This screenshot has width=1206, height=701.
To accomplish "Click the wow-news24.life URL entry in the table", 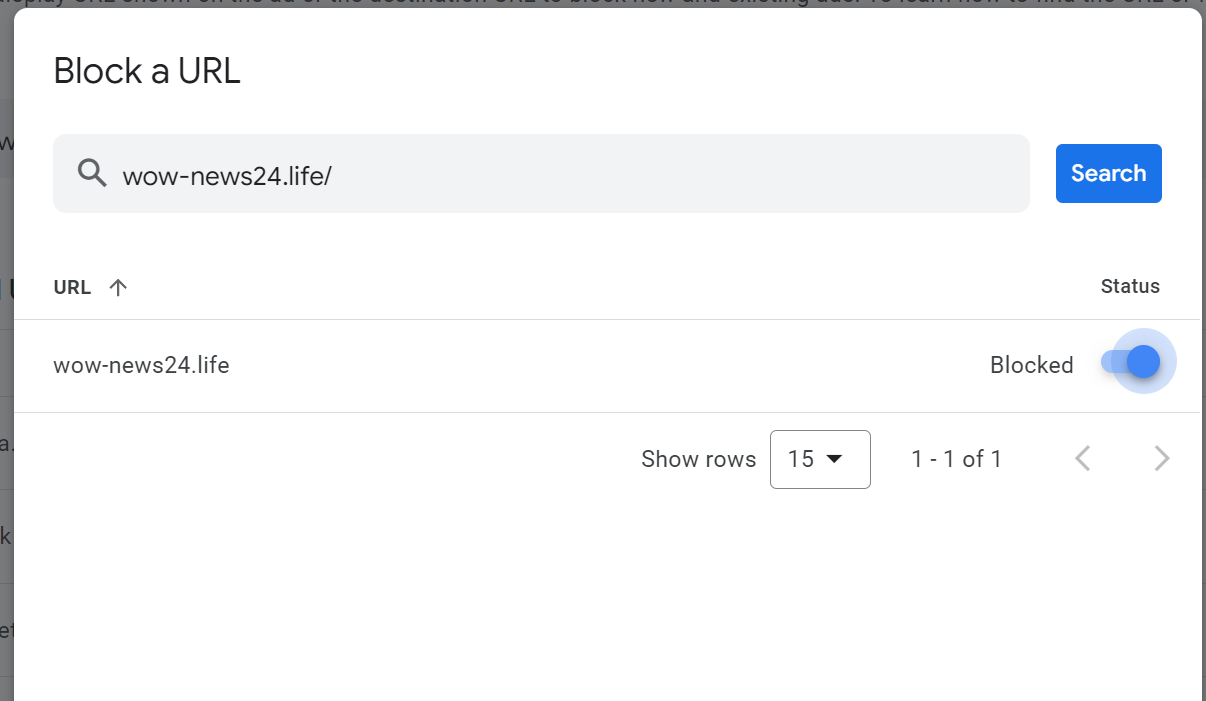I will pos(141,366).
